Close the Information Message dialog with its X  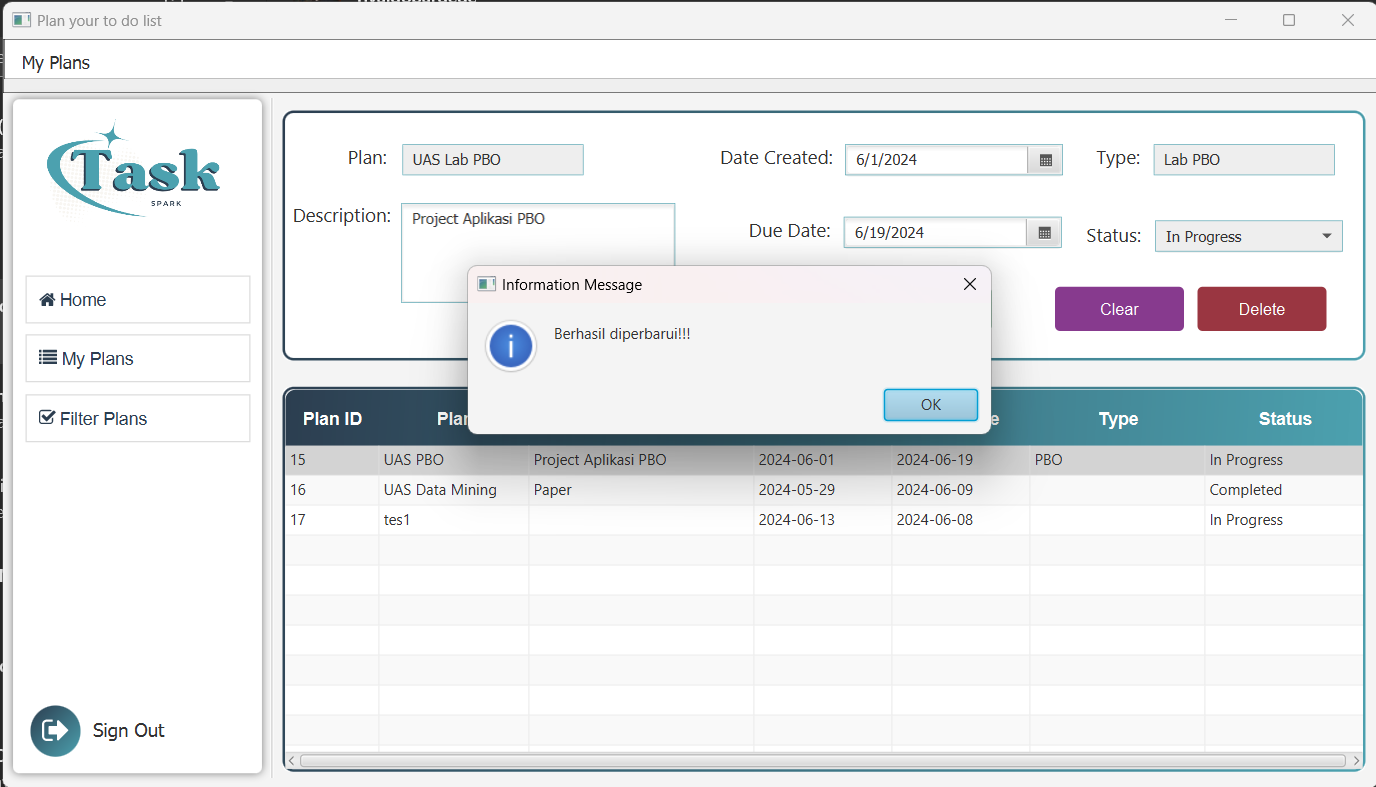click(969, 285)
